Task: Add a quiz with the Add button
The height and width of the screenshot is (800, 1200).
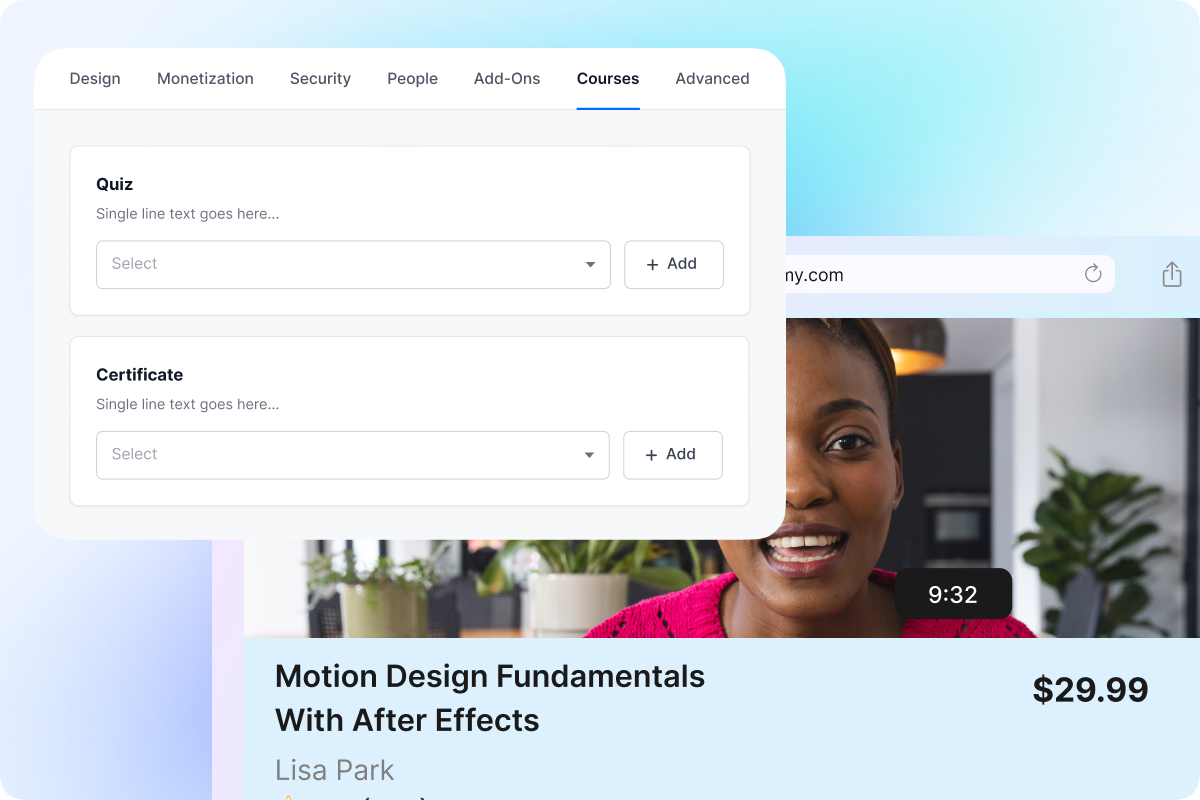Action: (674, 264)
